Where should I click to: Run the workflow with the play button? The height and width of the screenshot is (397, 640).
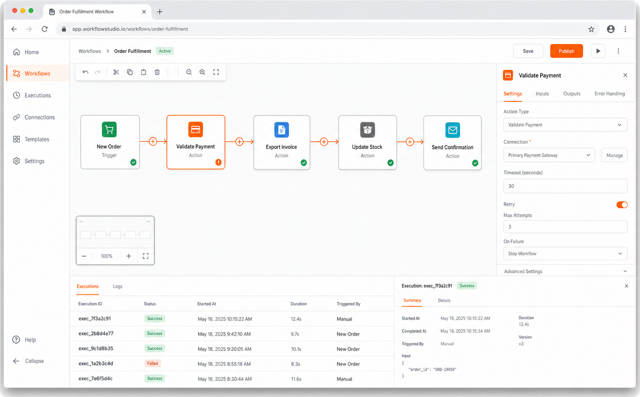coord(598,51)
